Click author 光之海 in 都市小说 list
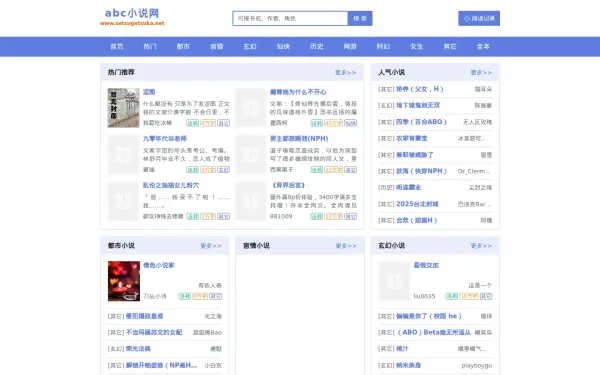The image size is (600, 375). (213, 316)
